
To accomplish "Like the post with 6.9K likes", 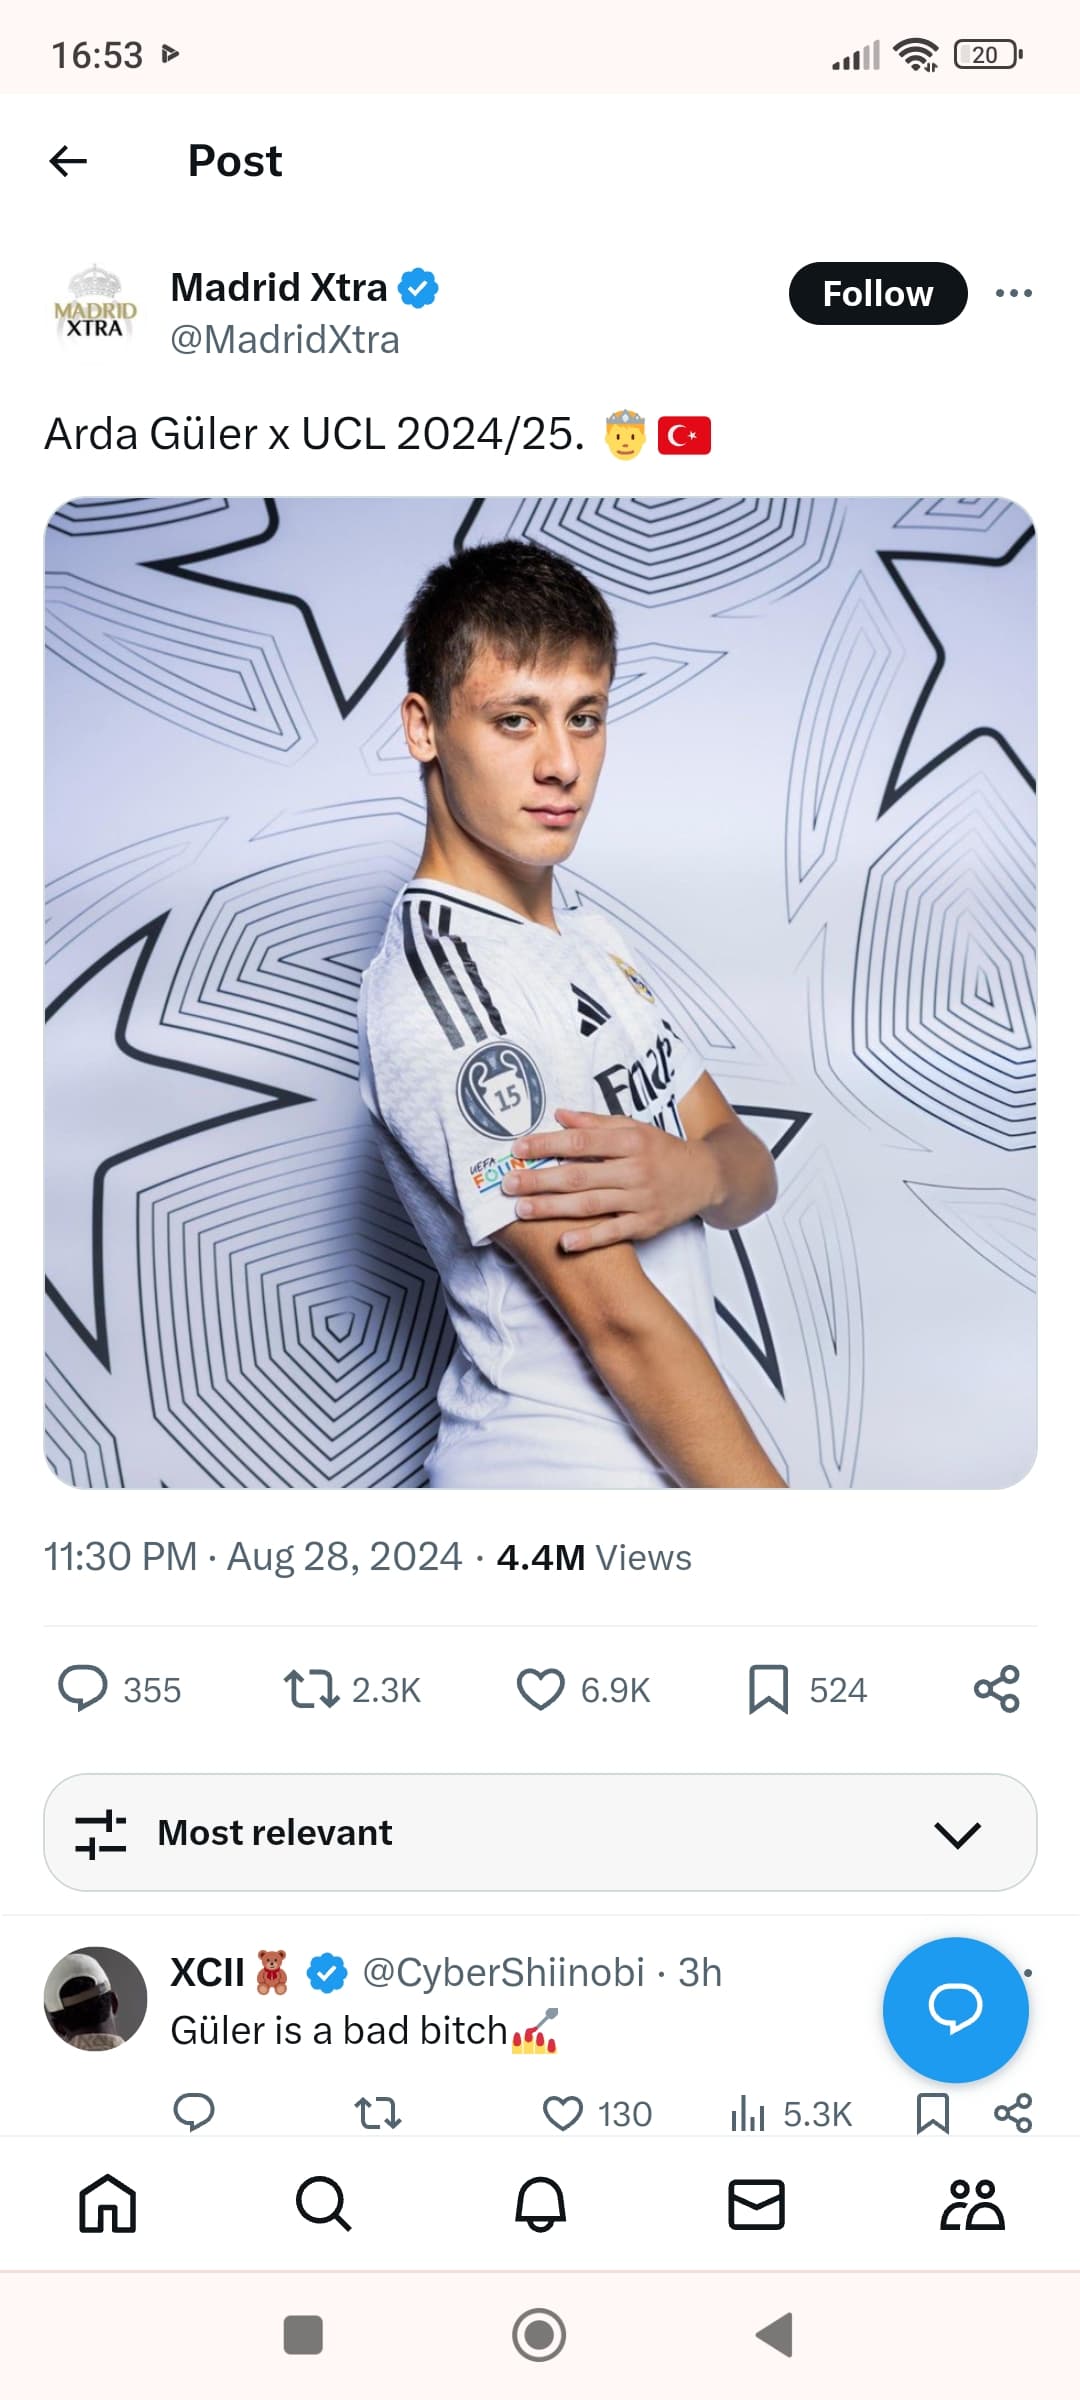I will tap(541, 1689).
